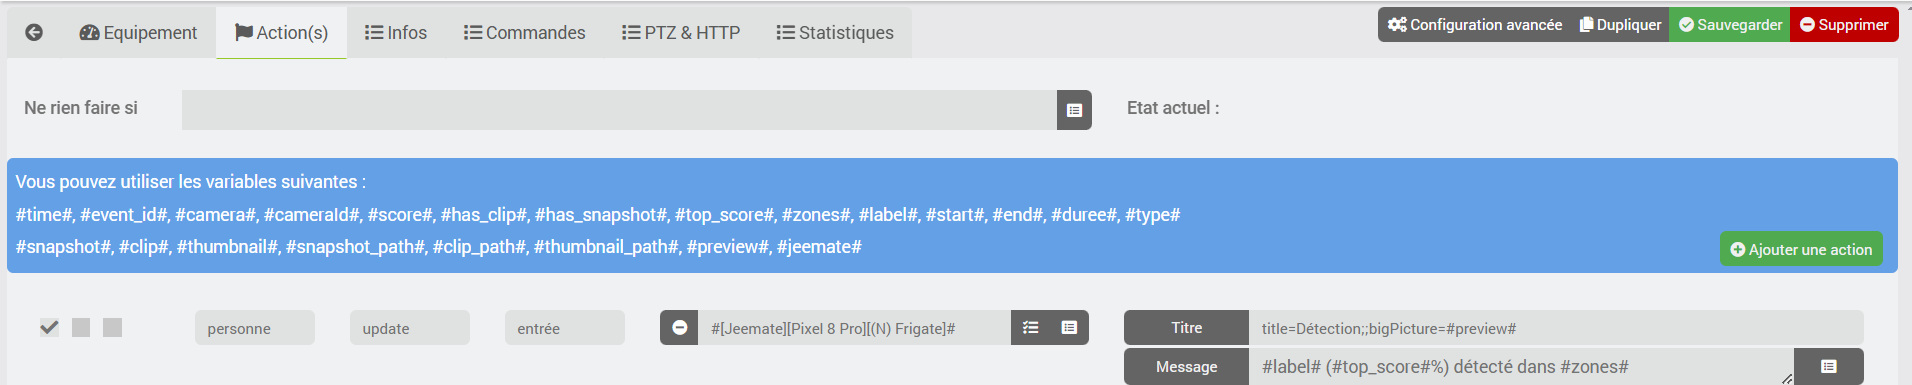This screenshot has width=1912, height=385.
Task: Click the red Supprimer button
Action: point(1844,25)
